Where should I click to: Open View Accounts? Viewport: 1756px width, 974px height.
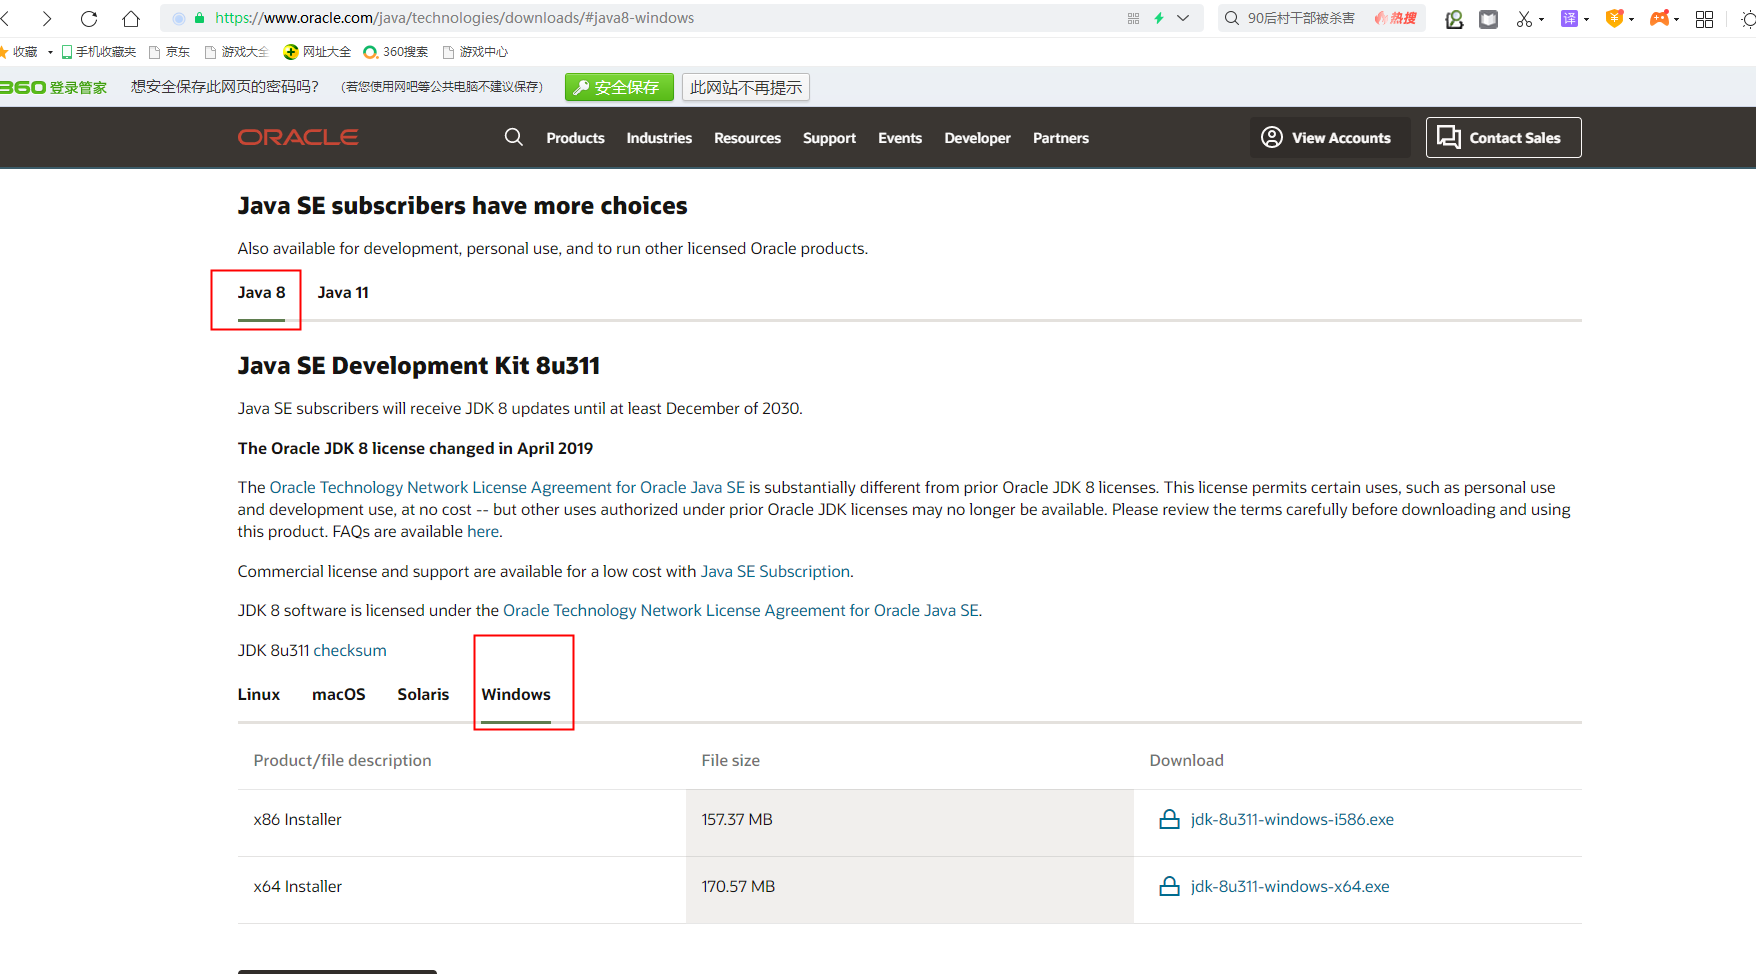[x=1330, y=137]
